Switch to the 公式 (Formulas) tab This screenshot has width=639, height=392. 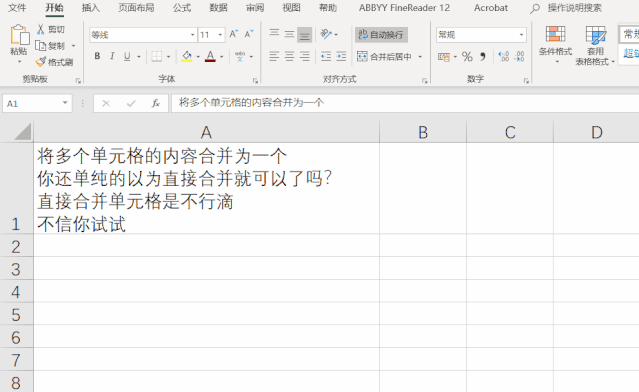click(x=182, y=8)
